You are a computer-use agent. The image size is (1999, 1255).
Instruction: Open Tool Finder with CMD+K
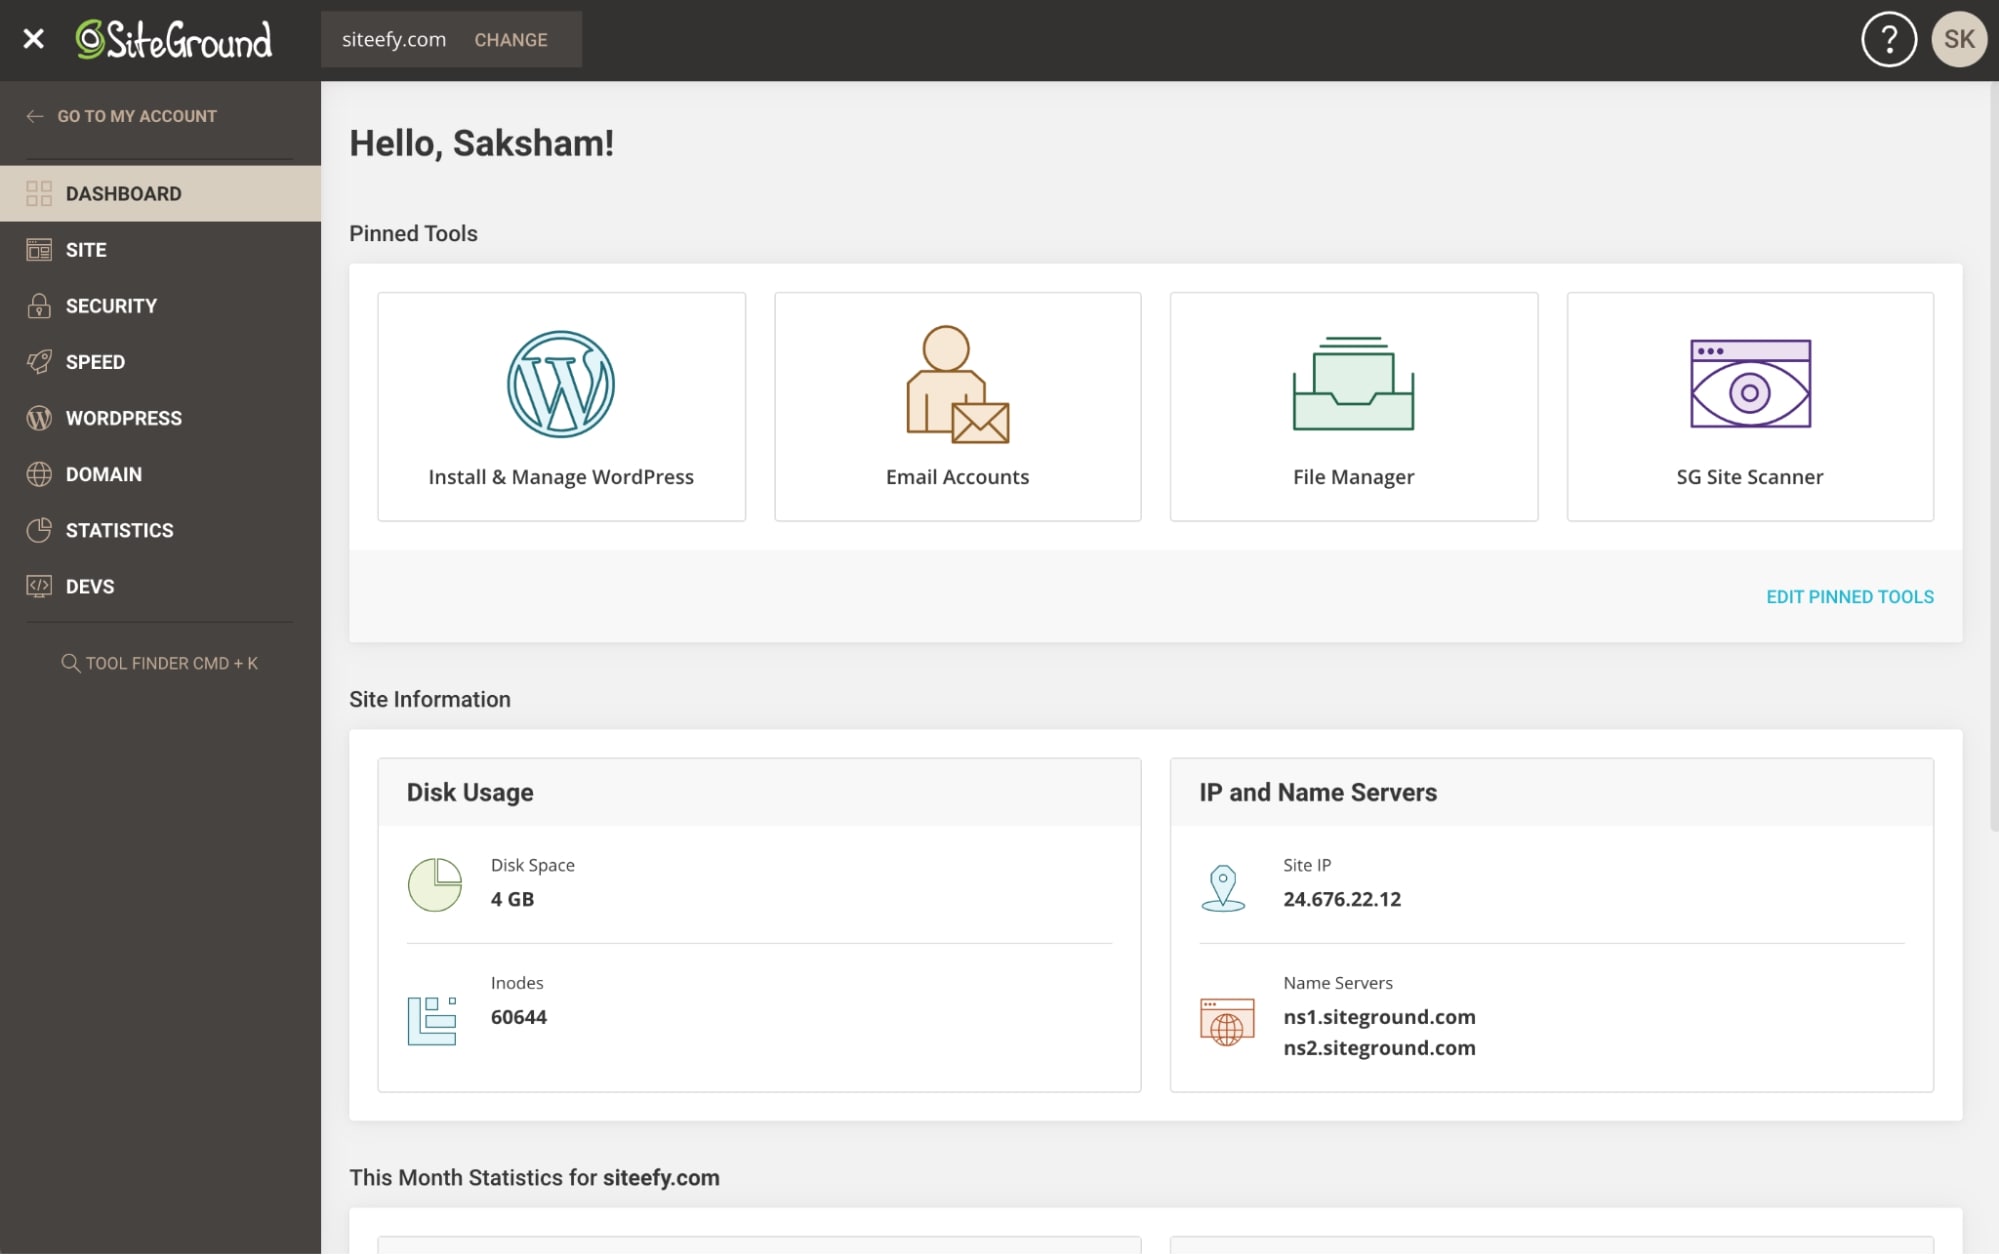pos(159,662)
